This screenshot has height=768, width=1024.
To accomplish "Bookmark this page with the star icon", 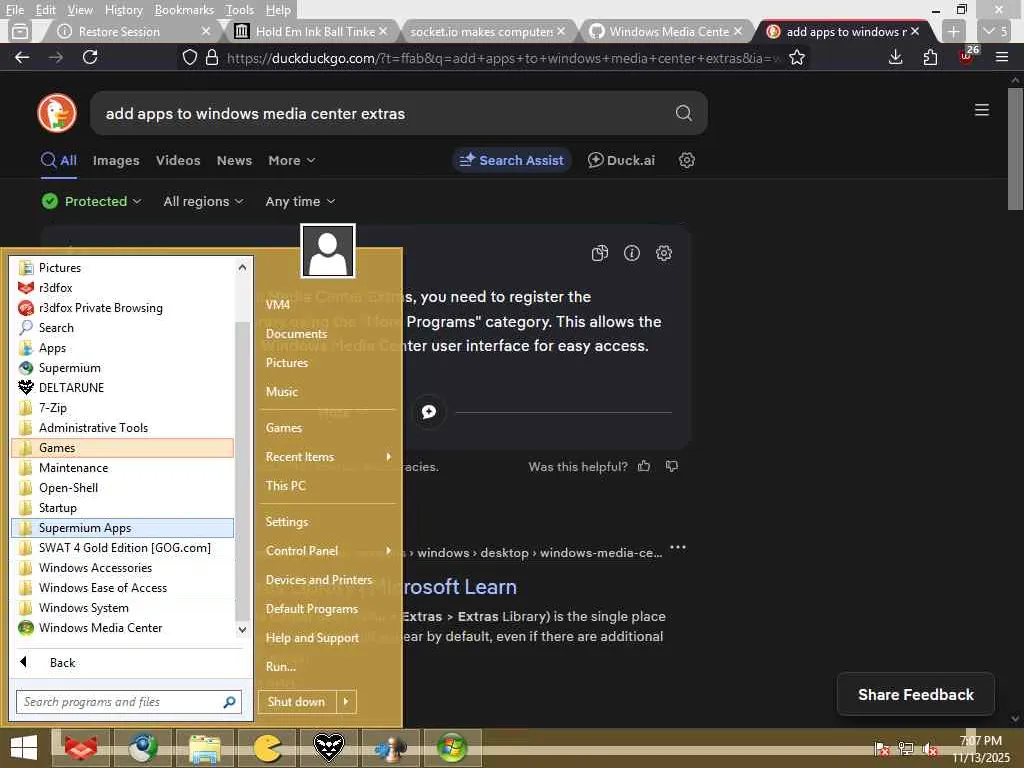I will 797,57.
